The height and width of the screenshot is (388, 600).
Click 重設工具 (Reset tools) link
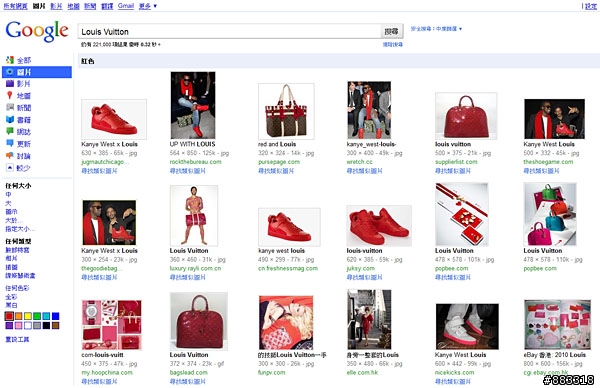coord(17,339)
